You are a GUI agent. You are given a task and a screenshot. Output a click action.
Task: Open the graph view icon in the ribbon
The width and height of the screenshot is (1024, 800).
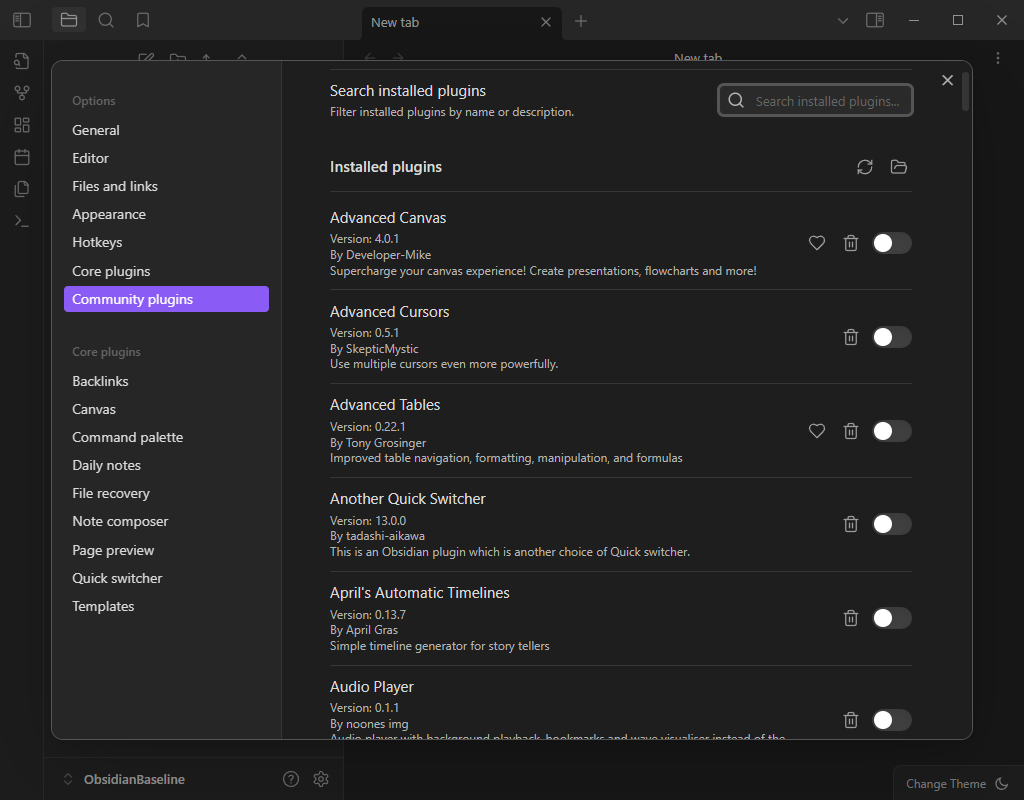(x=21, y=92)
